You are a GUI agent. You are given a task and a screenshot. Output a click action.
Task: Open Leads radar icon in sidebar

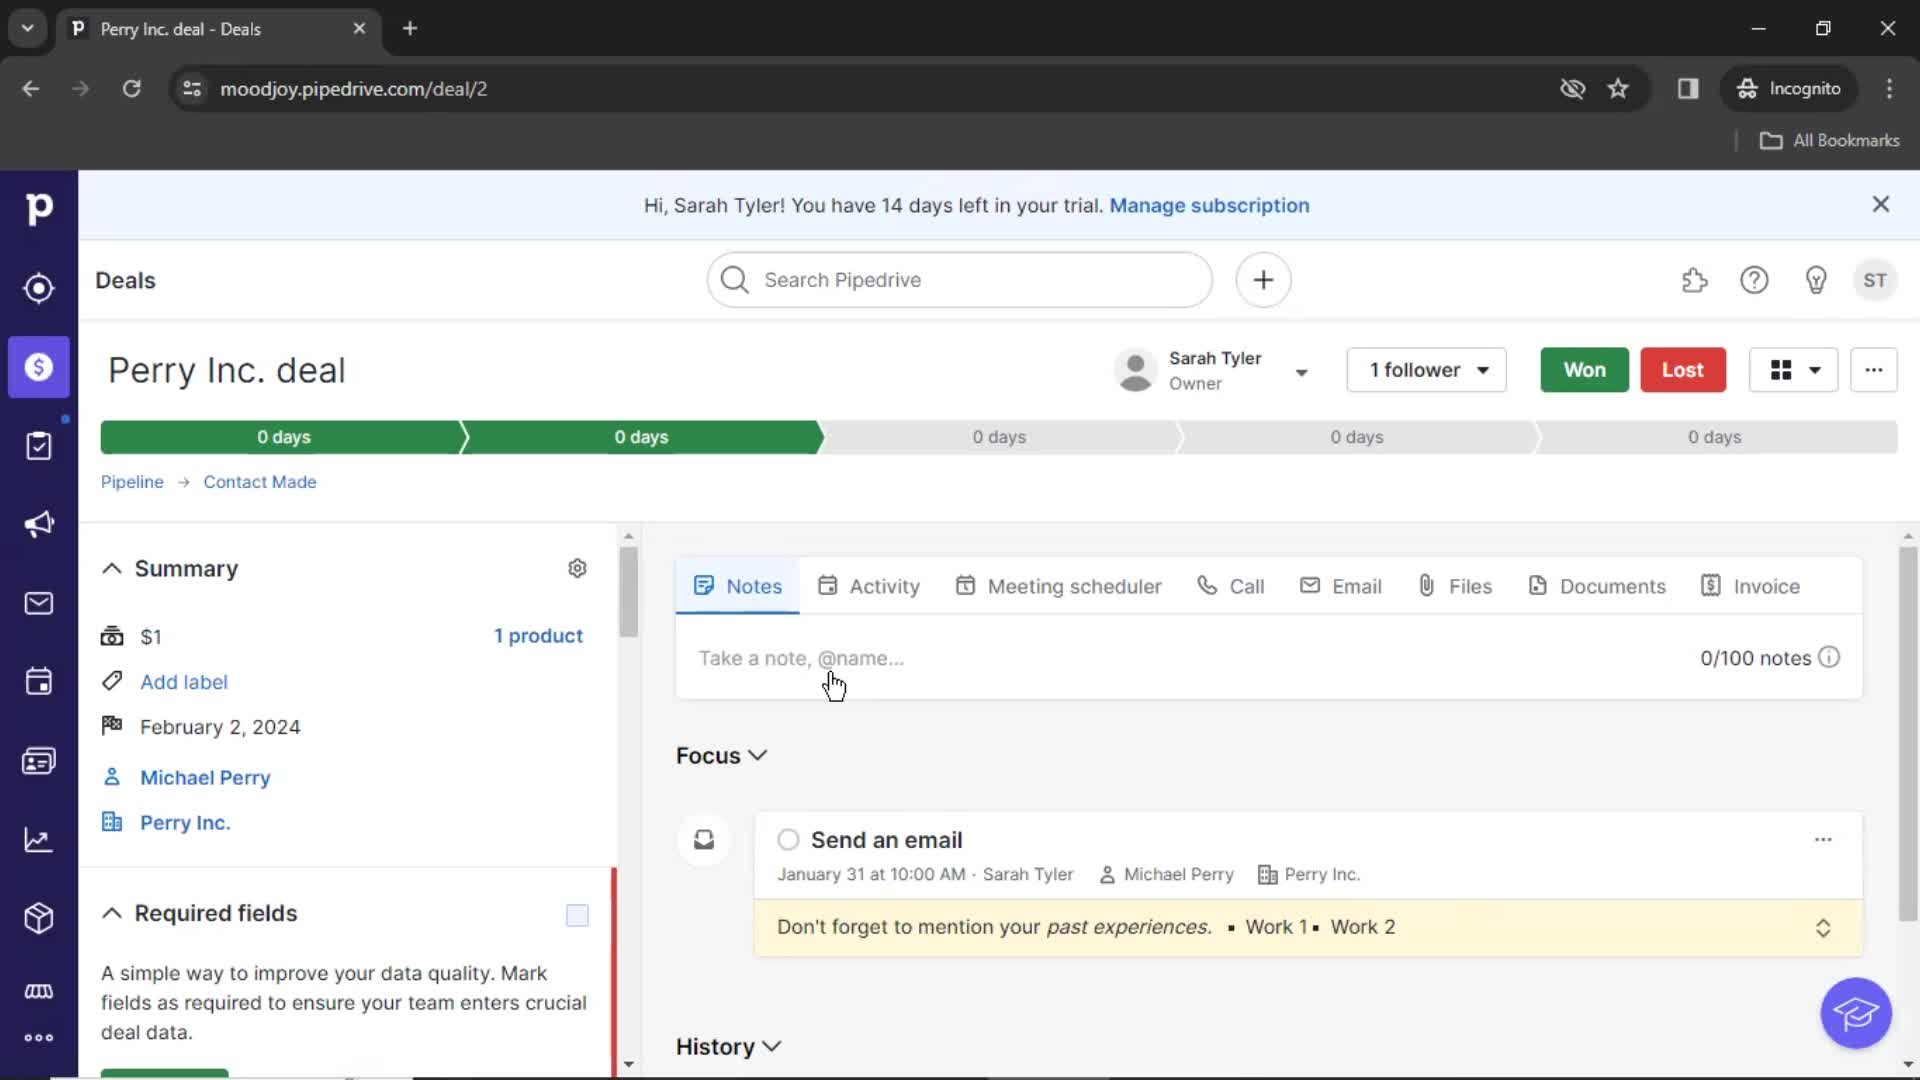pyautogui.click(x=39, y=288)
